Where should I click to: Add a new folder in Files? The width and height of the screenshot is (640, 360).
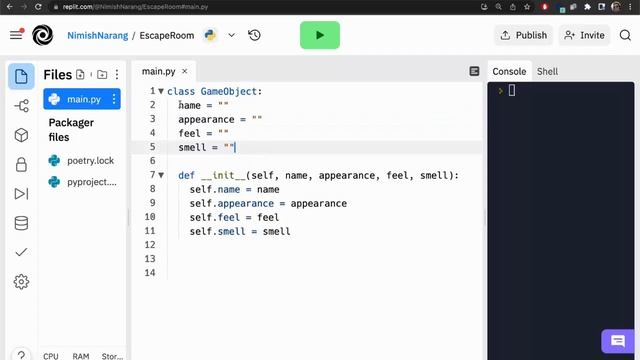(x=102, y=74)
